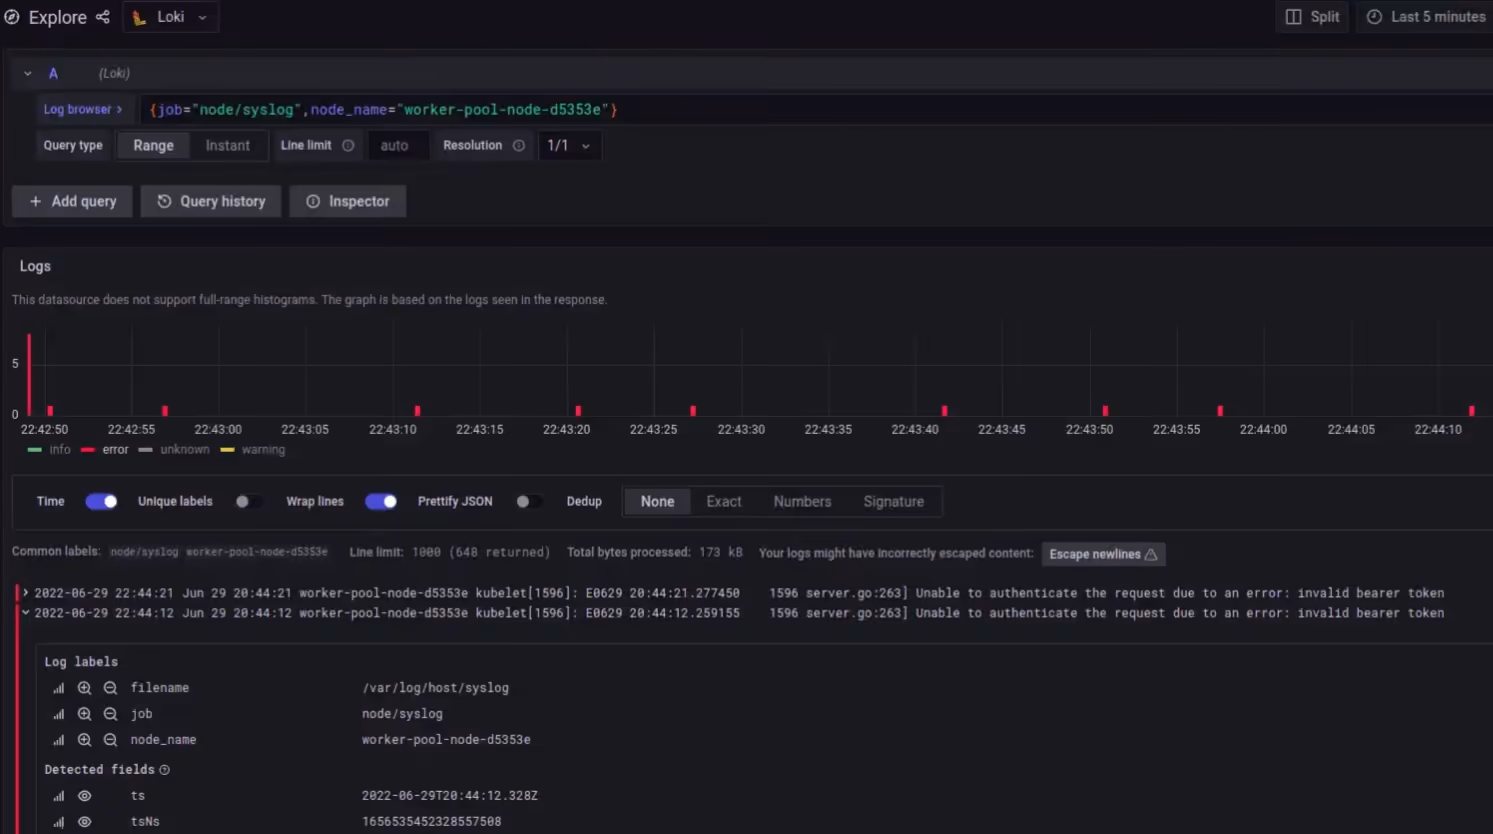Click the share link icon beside Explore

[x=102, y=16]
